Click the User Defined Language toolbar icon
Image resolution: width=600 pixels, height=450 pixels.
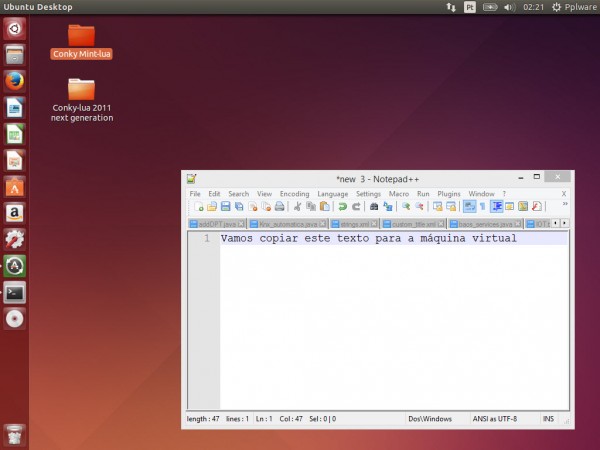tap(509, 207)
